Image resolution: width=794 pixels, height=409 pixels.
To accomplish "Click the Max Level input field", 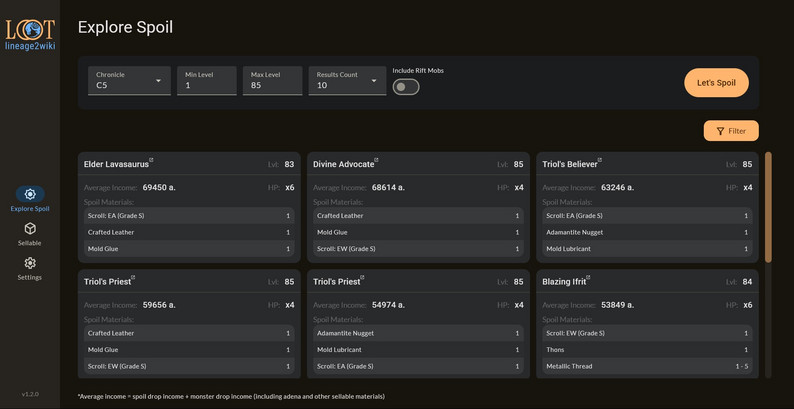I will point(273,85).
